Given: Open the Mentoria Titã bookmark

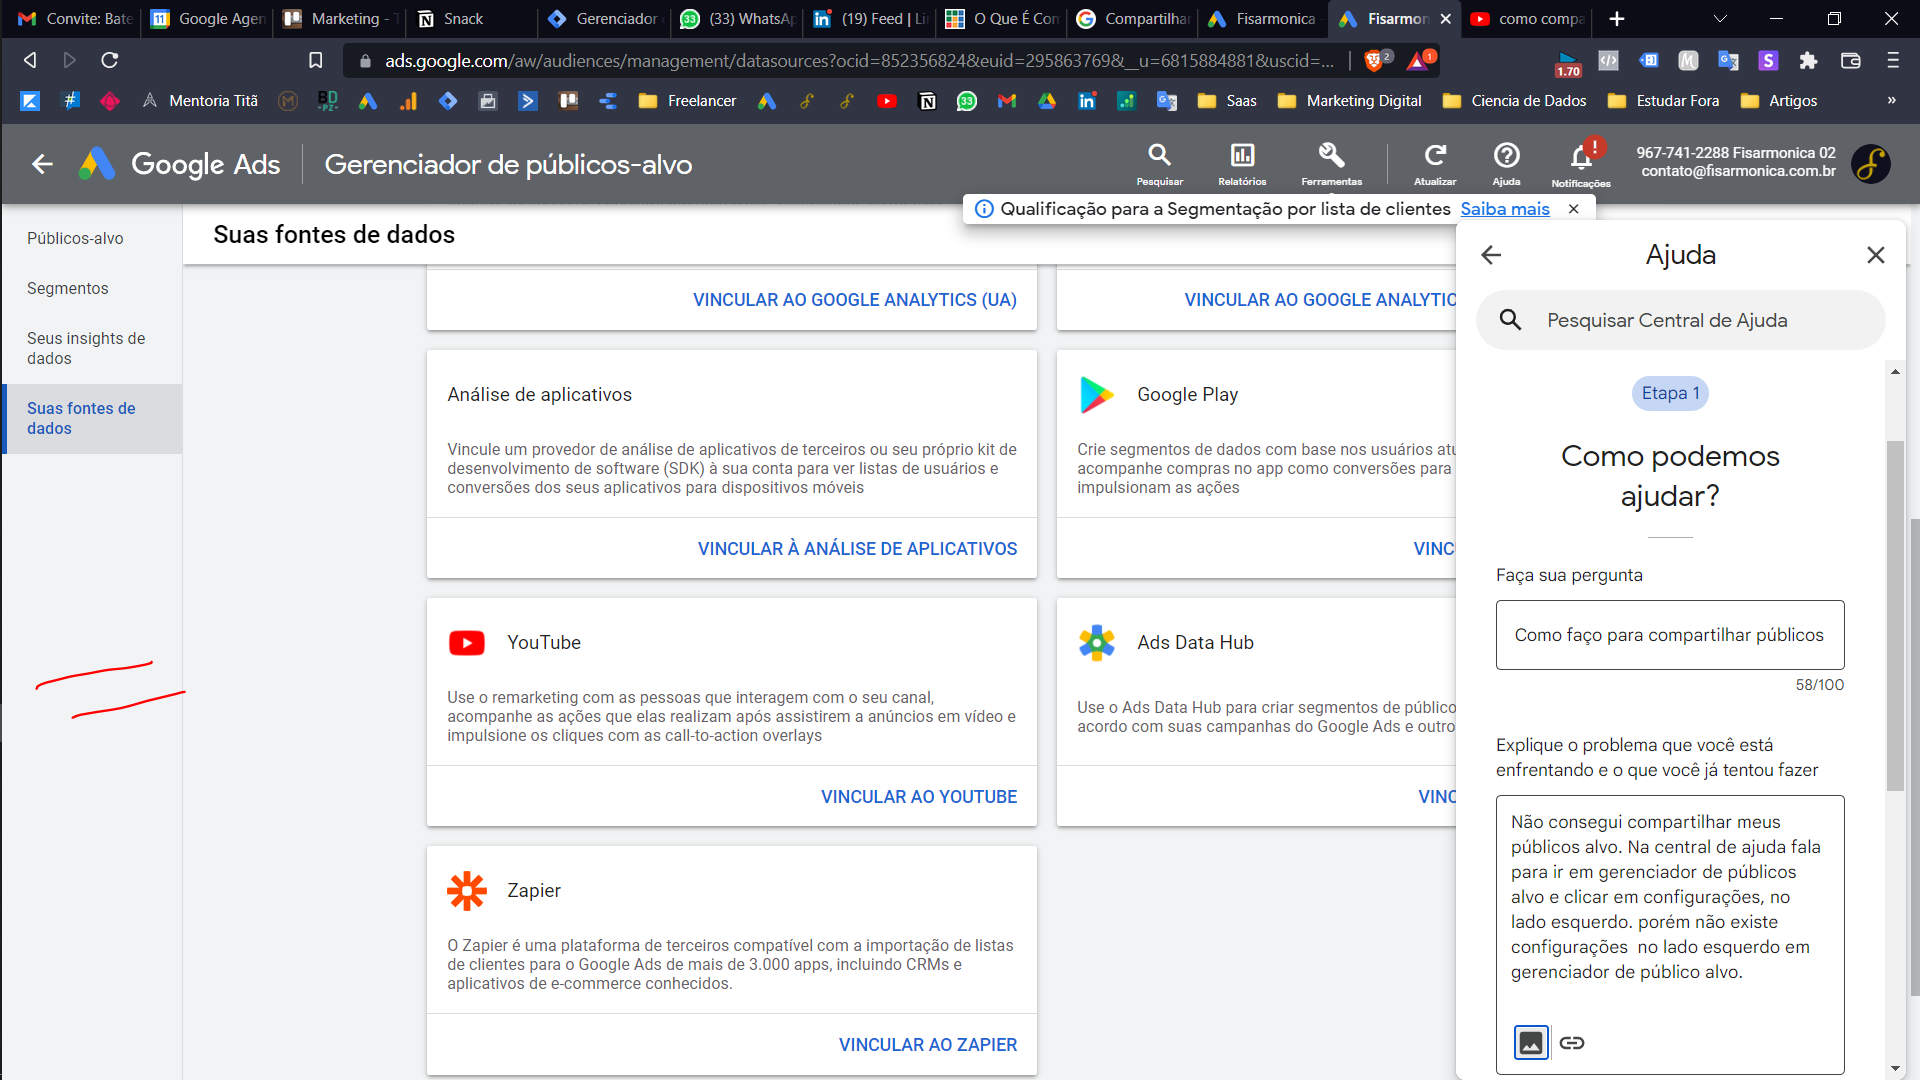Looking at the screenshot, I should [199, 101].
